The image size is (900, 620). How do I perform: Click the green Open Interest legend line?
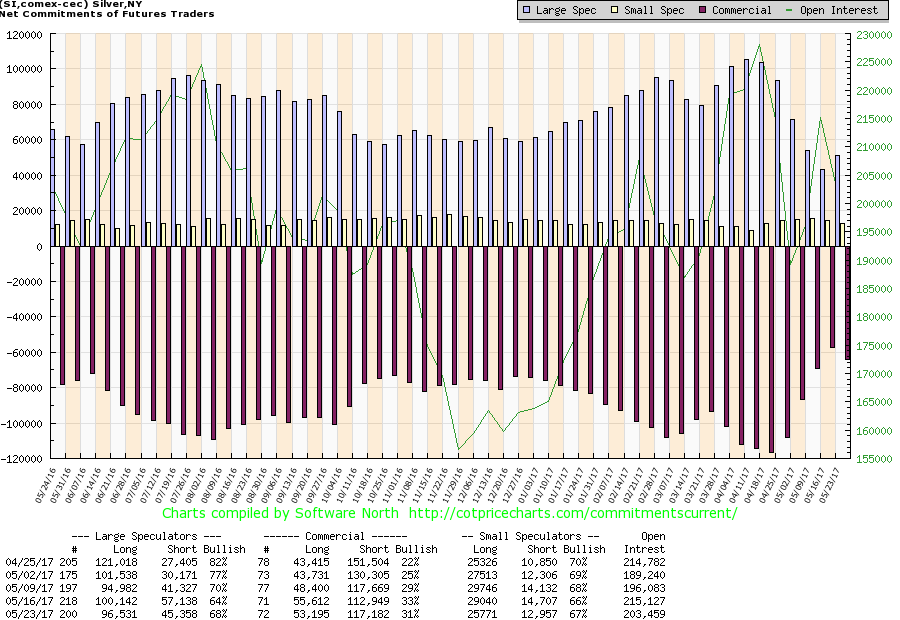pos(790,10)
